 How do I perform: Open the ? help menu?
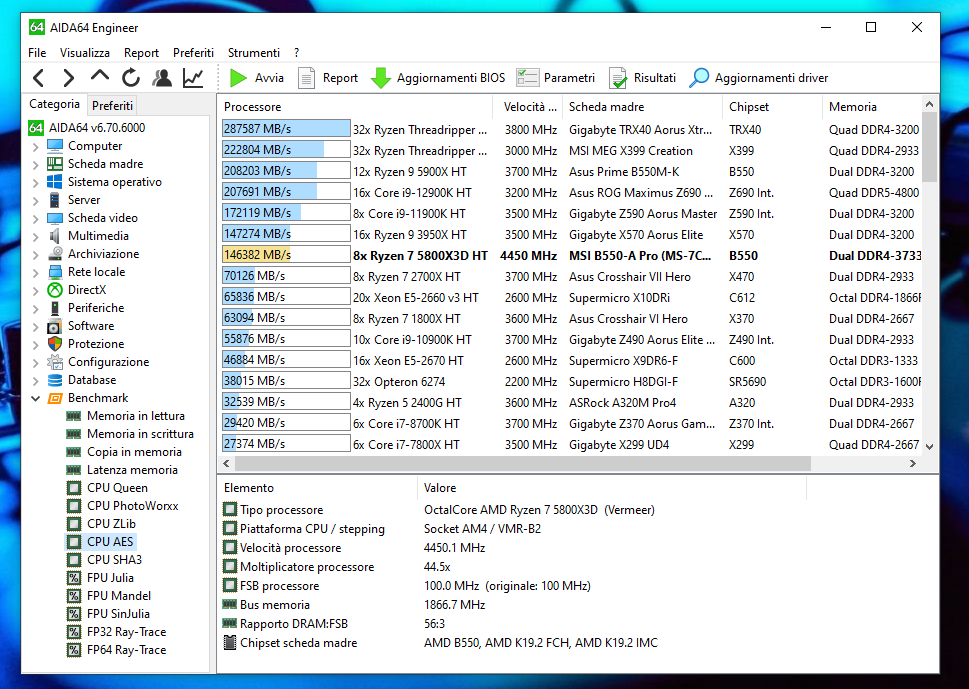(x=297, y=53)
